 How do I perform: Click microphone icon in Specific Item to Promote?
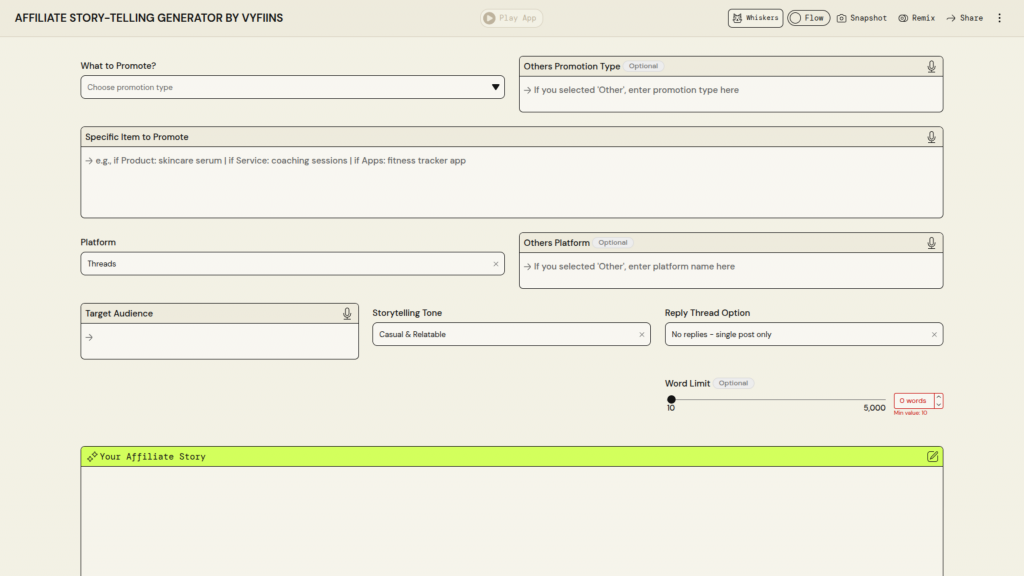tap(931, 137)
